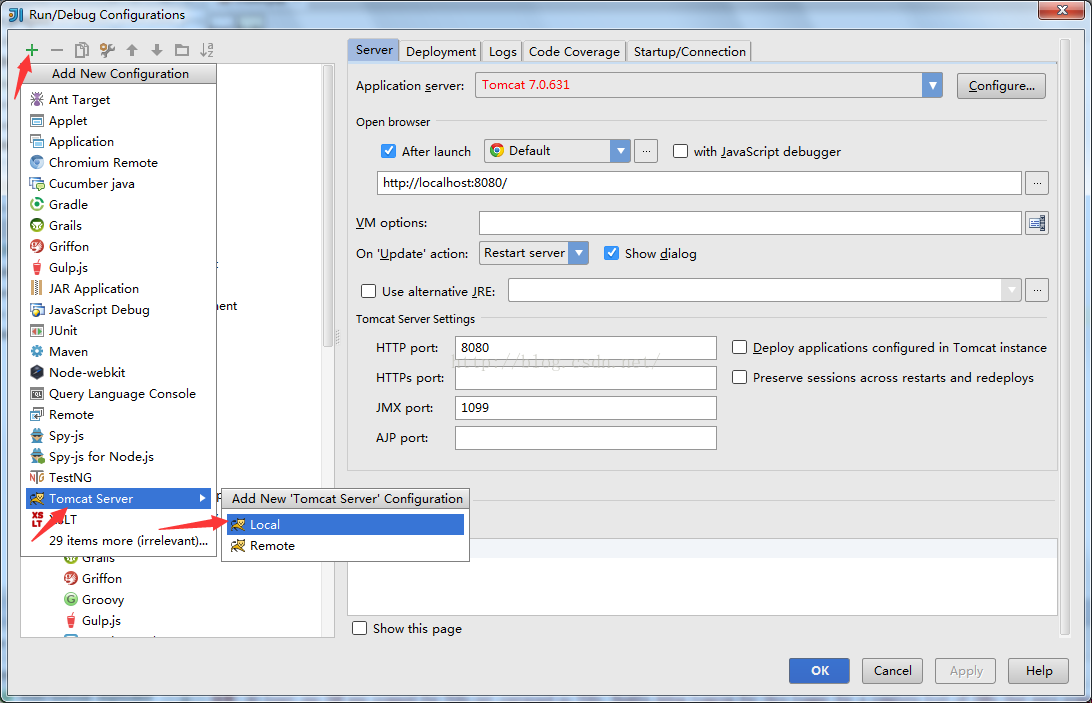
Task: Click the VM options input field
Action: pos(750,223)
